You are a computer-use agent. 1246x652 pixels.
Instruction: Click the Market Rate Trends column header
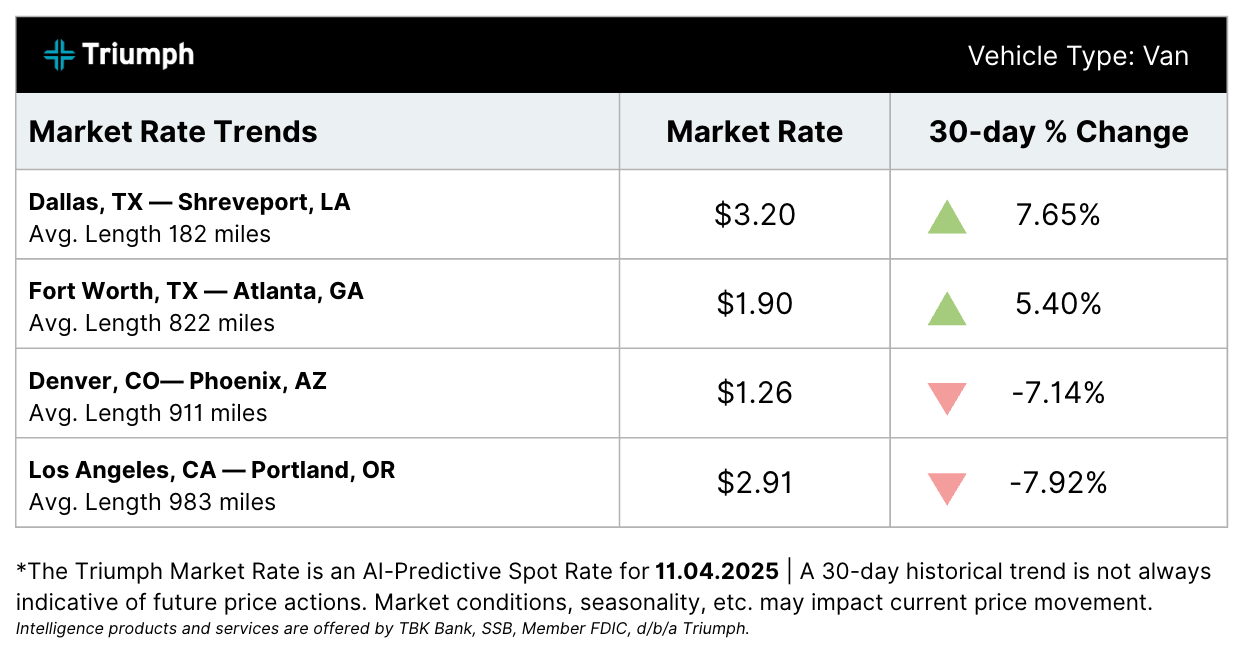pyautogui.click(x=173, y=132)
